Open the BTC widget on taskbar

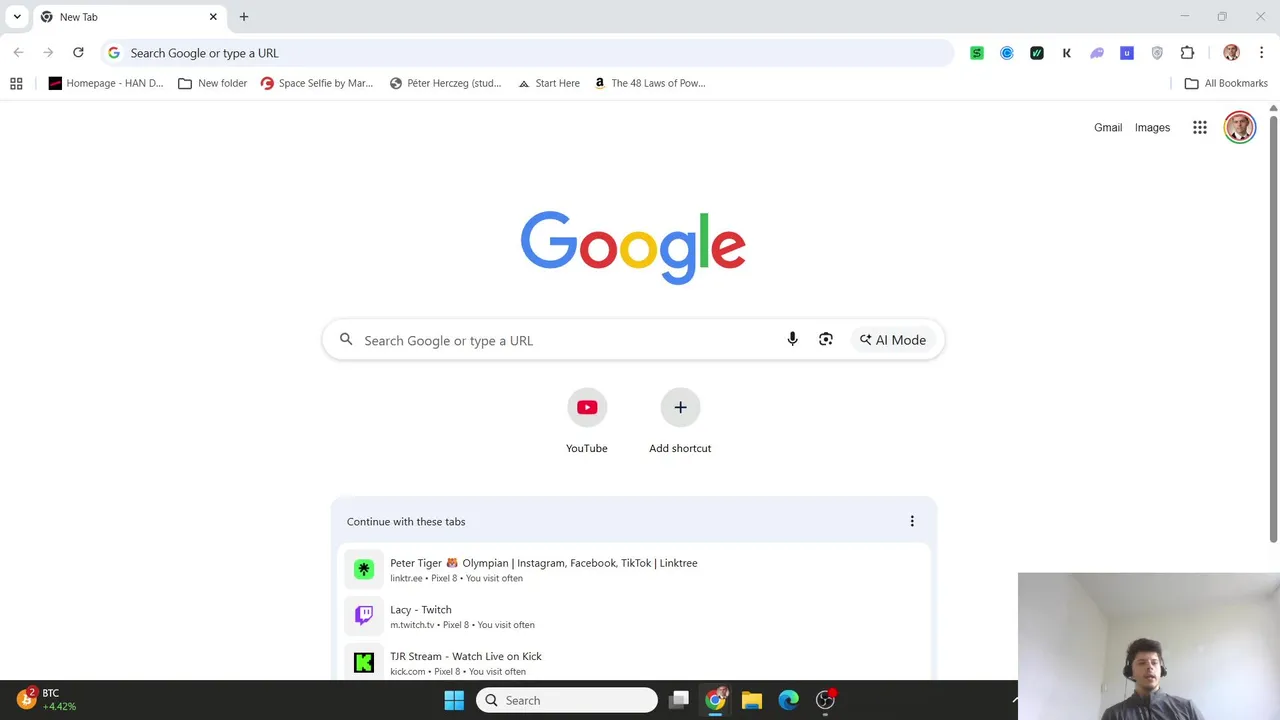[46, 699]
